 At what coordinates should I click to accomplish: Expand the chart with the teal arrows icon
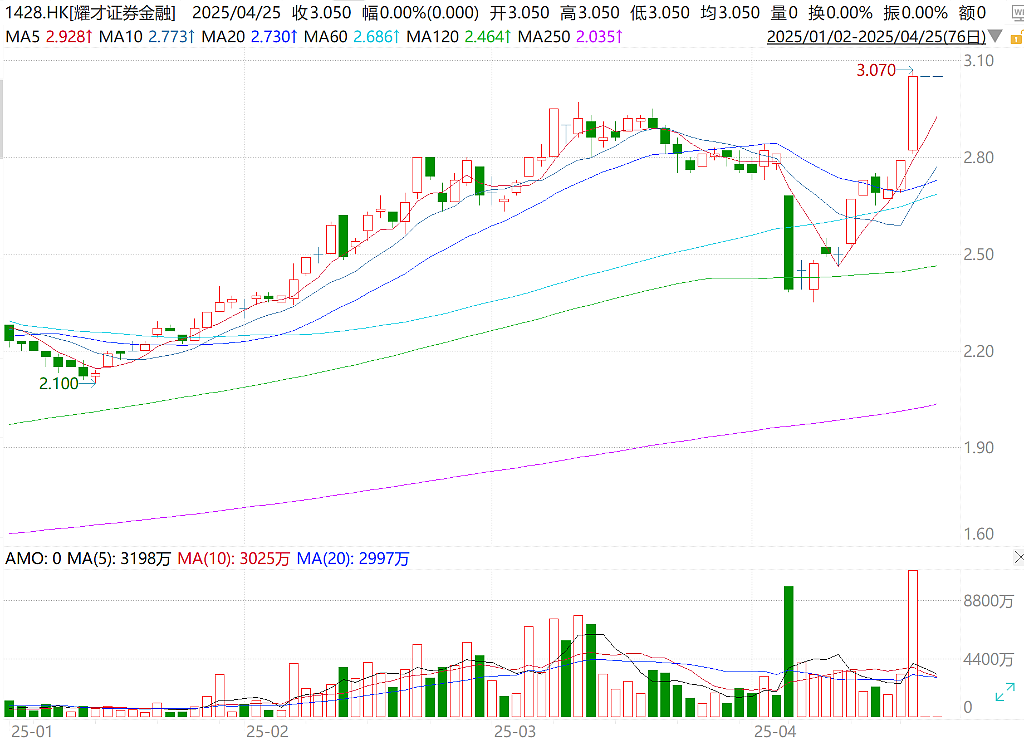click(1005, 692)
